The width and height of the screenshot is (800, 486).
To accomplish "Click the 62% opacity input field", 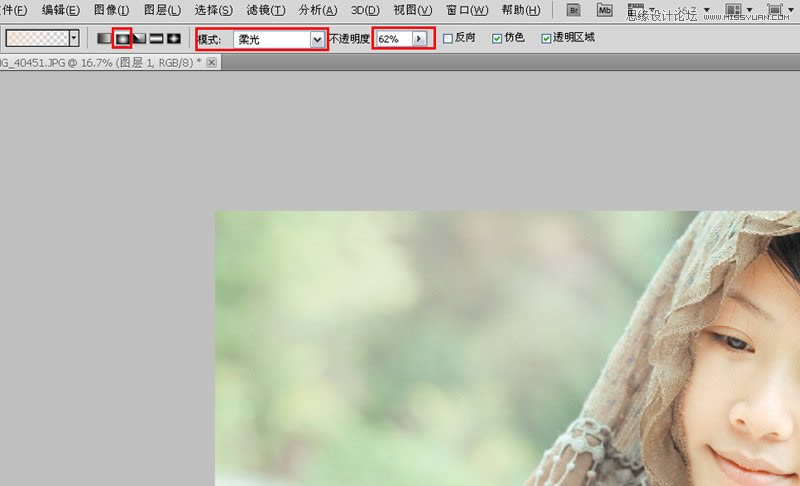I will click(394, 39).
